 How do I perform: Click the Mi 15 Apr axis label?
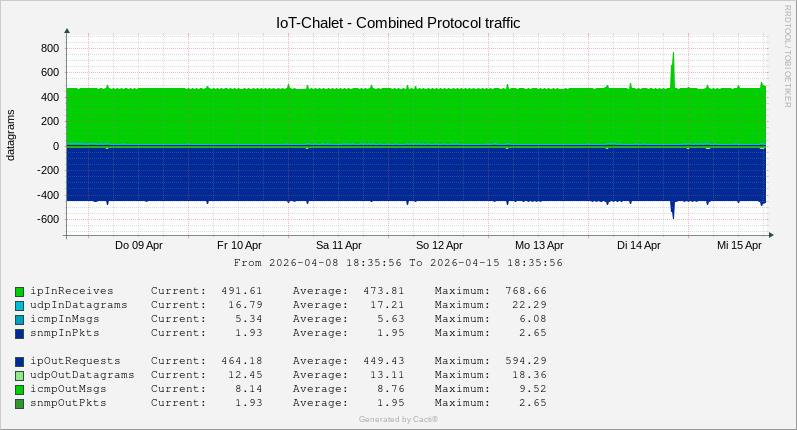pyautogui.click(x=739, y=244)
